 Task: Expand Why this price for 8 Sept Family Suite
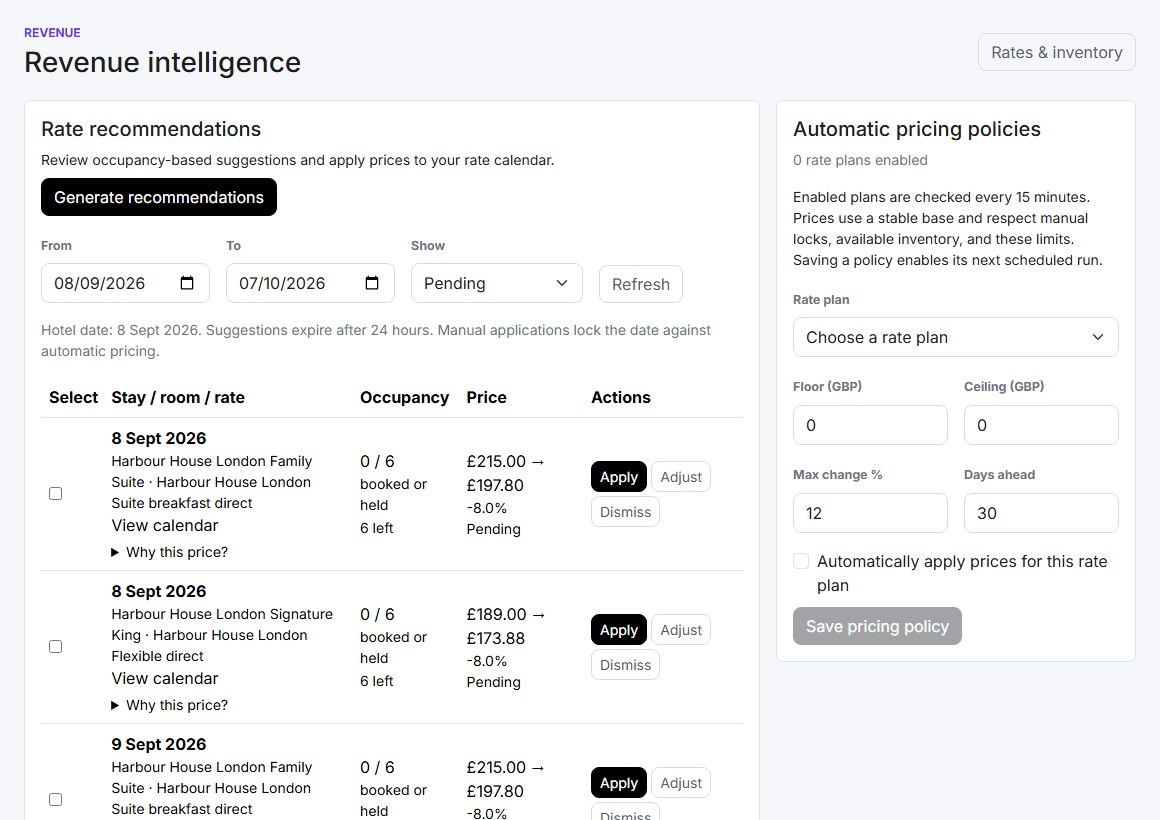pos(169,552)
